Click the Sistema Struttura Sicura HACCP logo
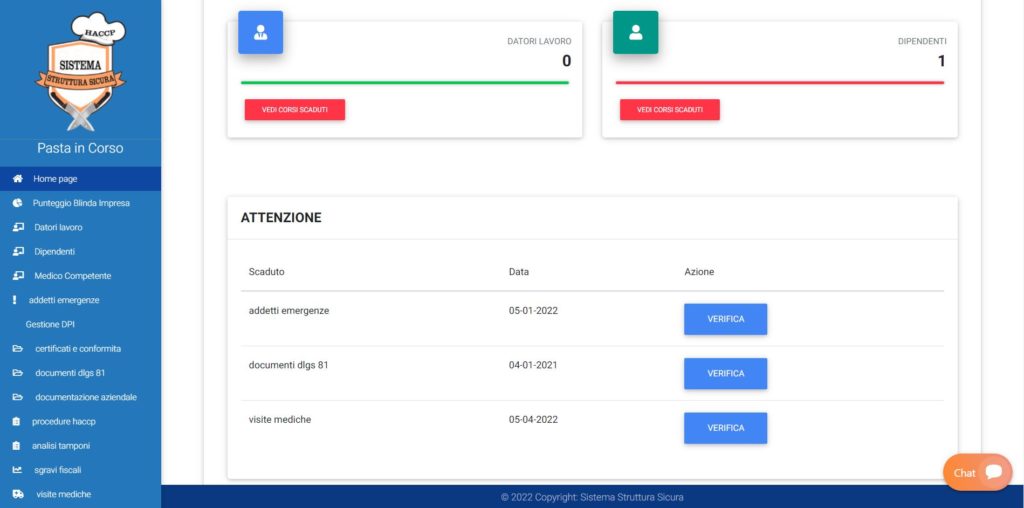This screenshot has height=508, width=1024. [x=80, y=71]
